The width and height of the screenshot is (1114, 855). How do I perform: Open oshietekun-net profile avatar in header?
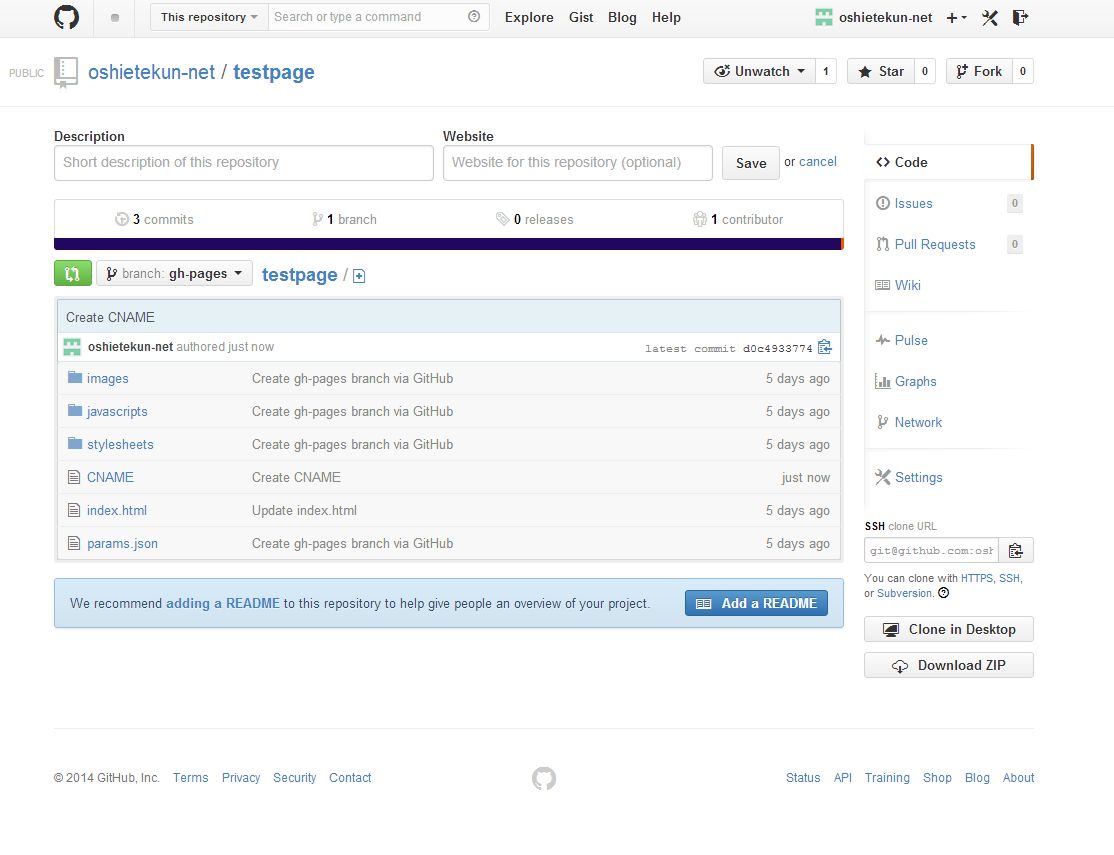tap(823, 17)
